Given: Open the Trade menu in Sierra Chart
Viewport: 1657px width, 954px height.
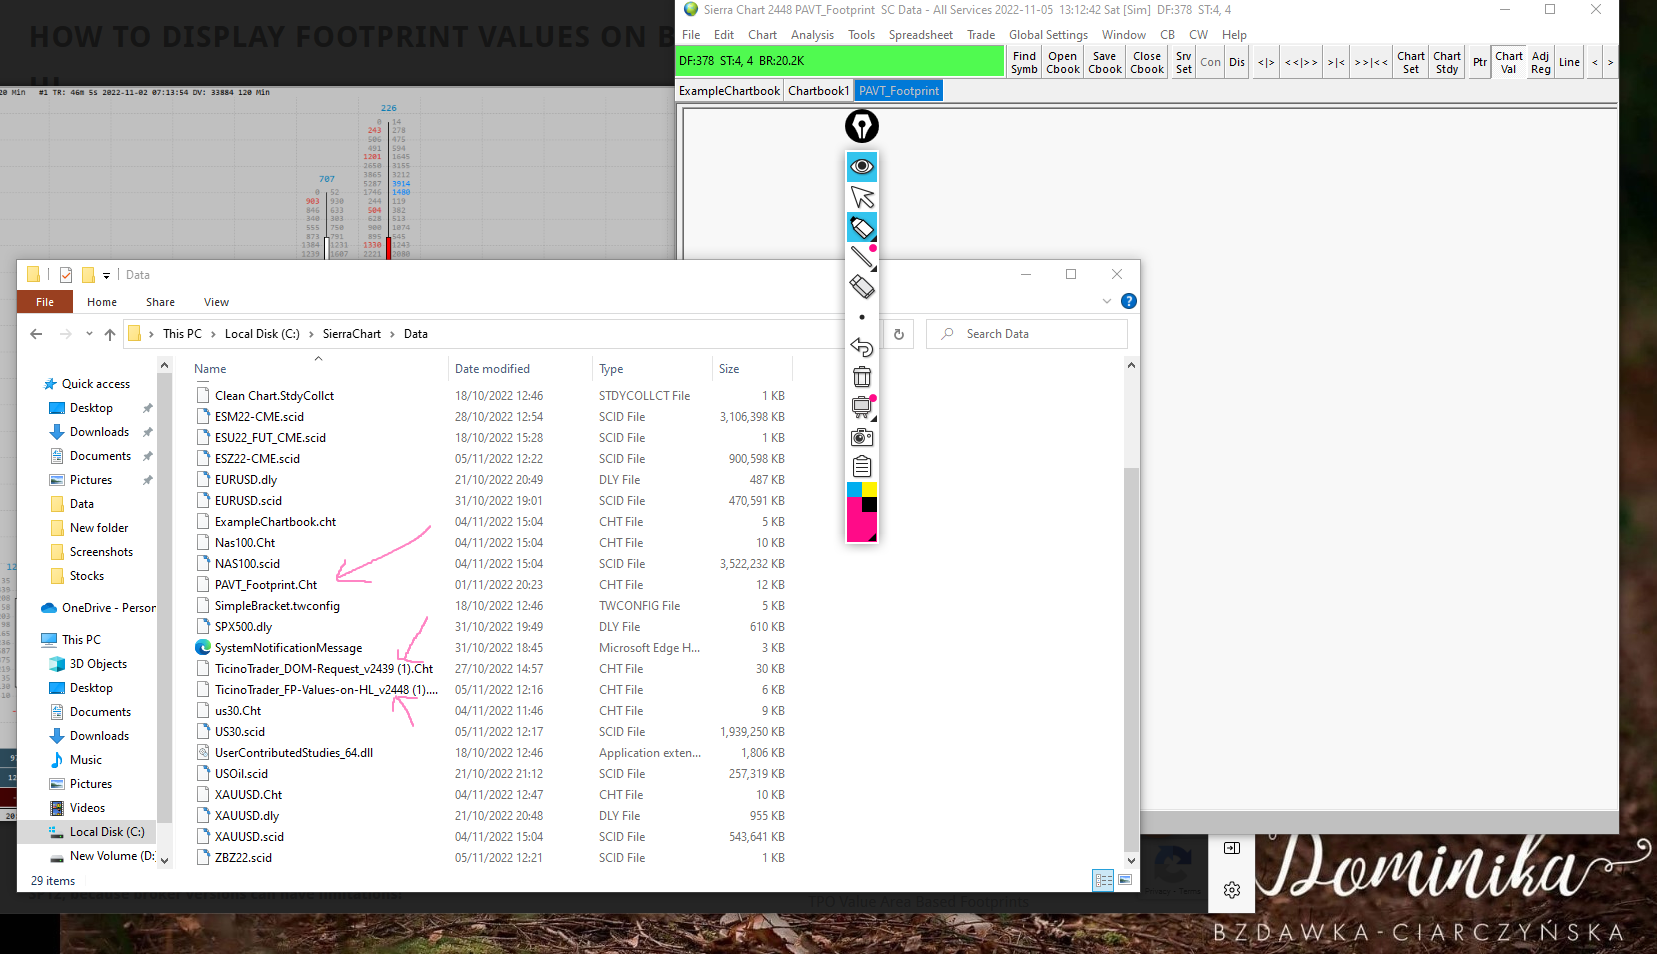Looking at the screenshot, I should coord(981,35).
